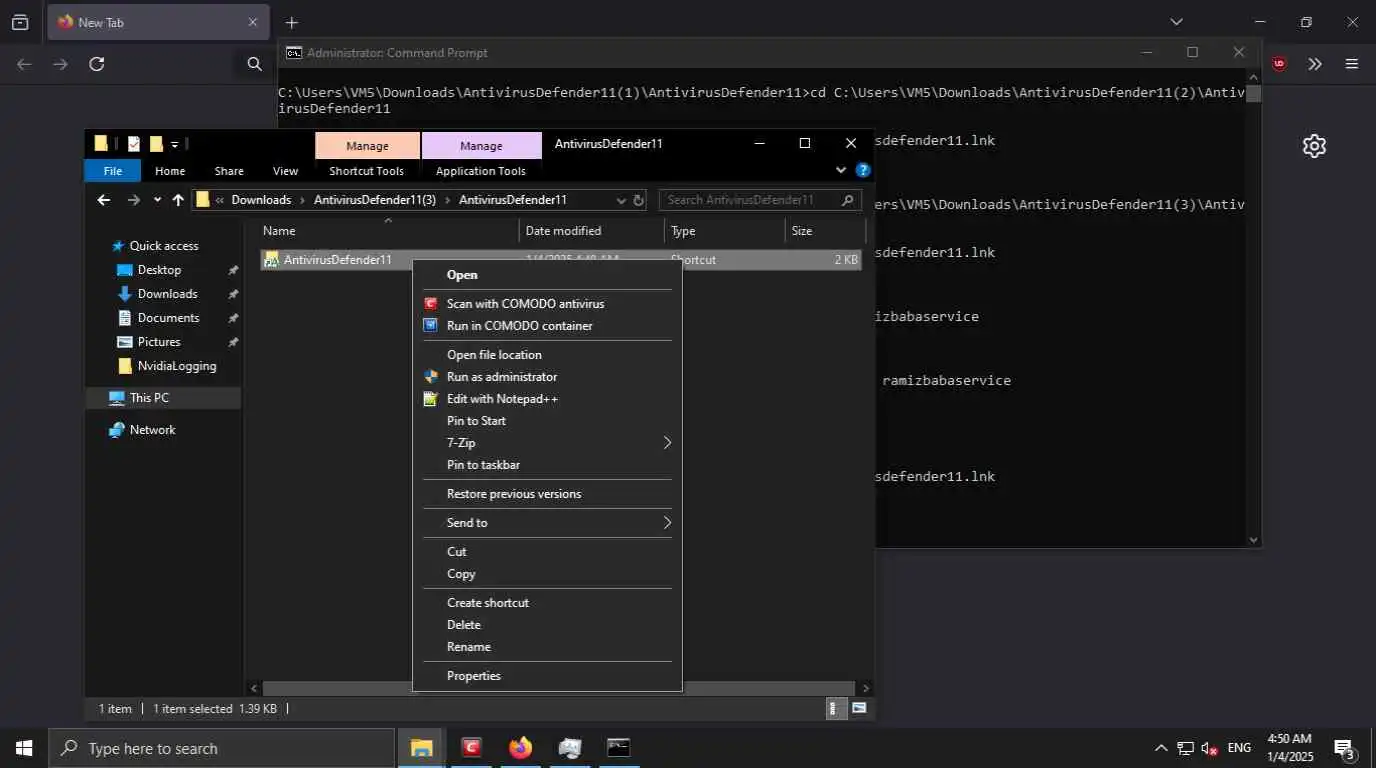The height and width of the screenshot is (768, 1376).
Task: Expand address bar history dropdown
Action: pos(621,200)
